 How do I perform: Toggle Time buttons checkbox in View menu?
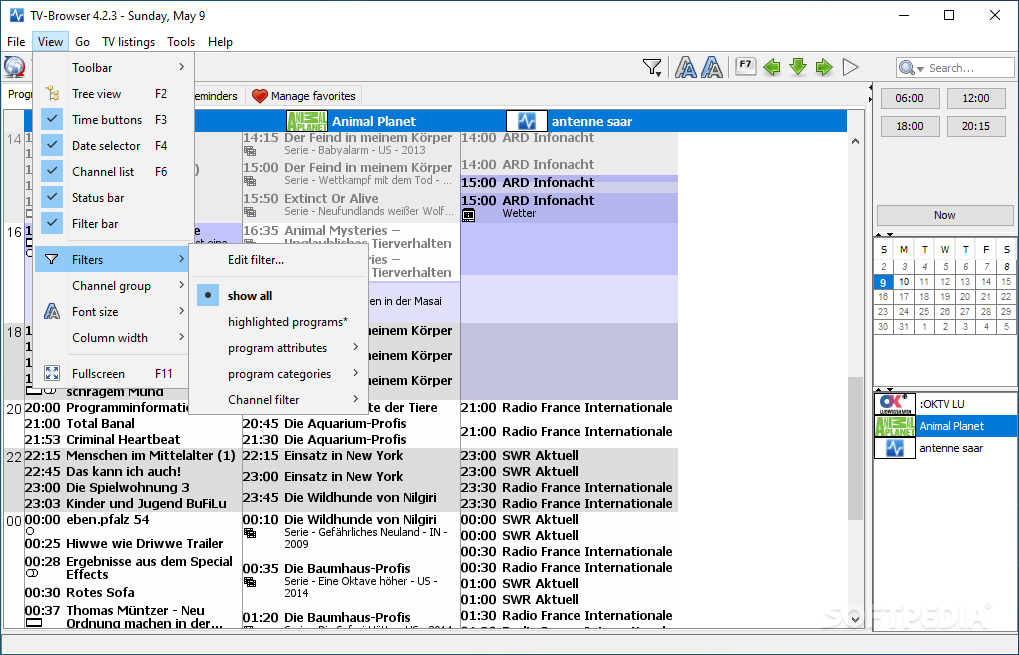pyautogui.click(x=52, y=120)
